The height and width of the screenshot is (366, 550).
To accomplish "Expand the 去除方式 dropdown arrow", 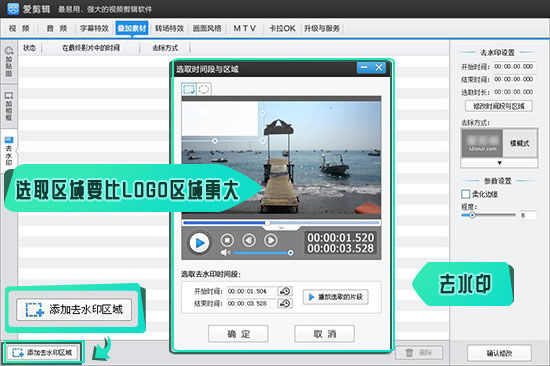I will [x=499, y=163].
